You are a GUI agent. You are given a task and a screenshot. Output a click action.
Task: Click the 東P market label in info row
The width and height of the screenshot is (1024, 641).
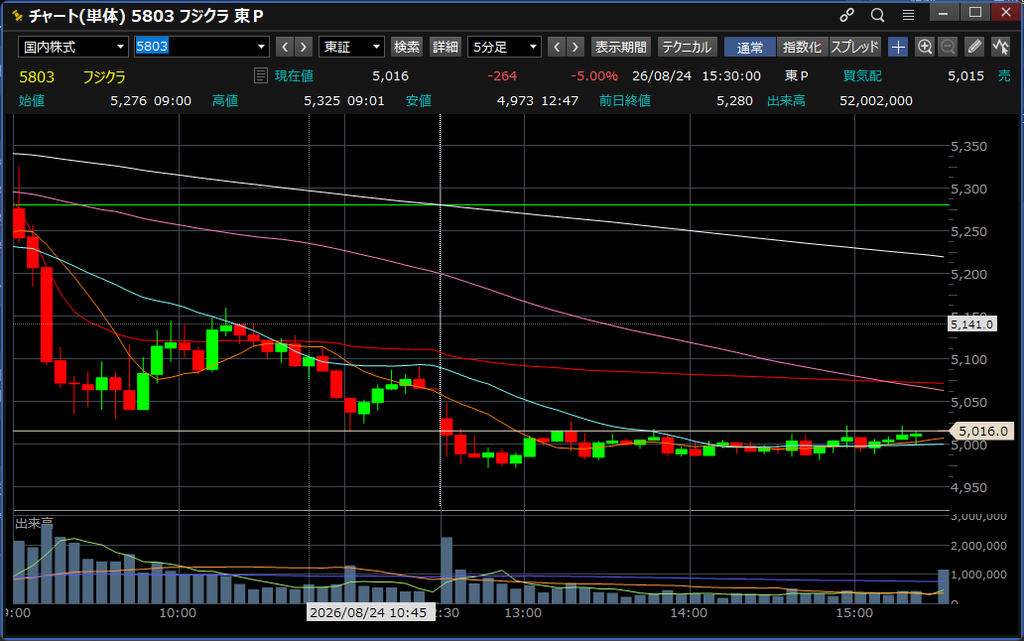[x=796, y=76]
